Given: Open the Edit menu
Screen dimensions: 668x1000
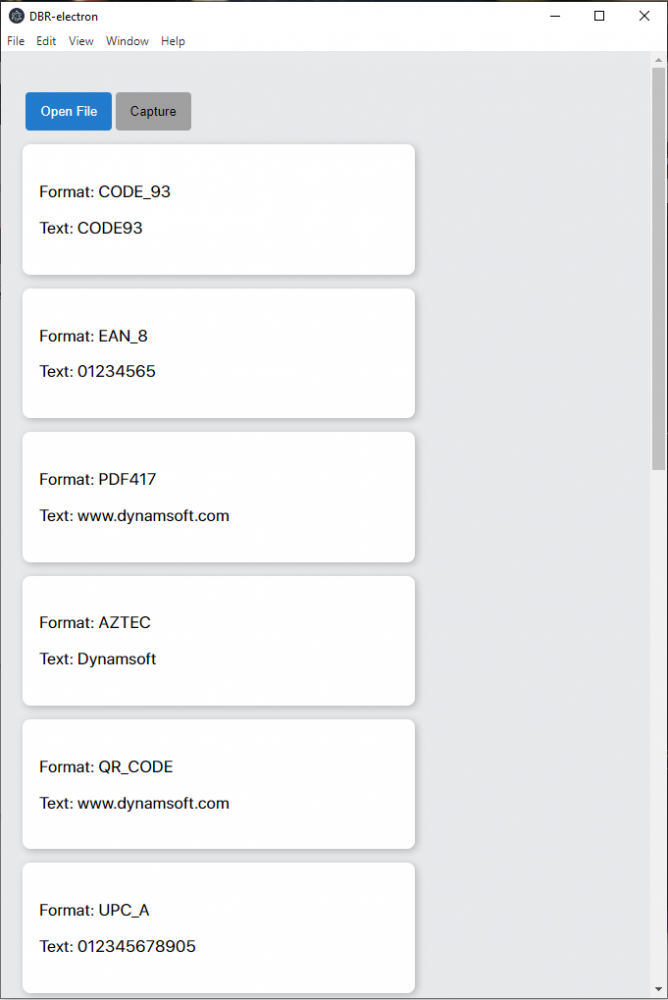Looking at the screenshot, I should pos(46,41).
